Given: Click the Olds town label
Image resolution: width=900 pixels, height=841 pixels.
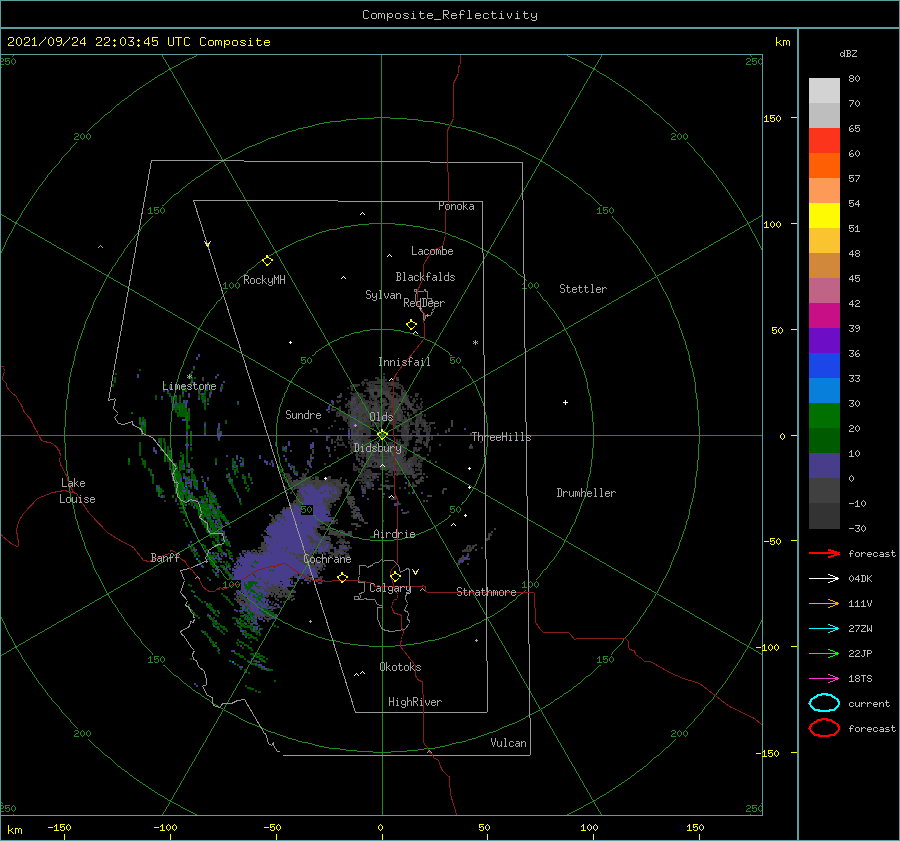Looking at the screenshot, I should (x=381, y=417).
